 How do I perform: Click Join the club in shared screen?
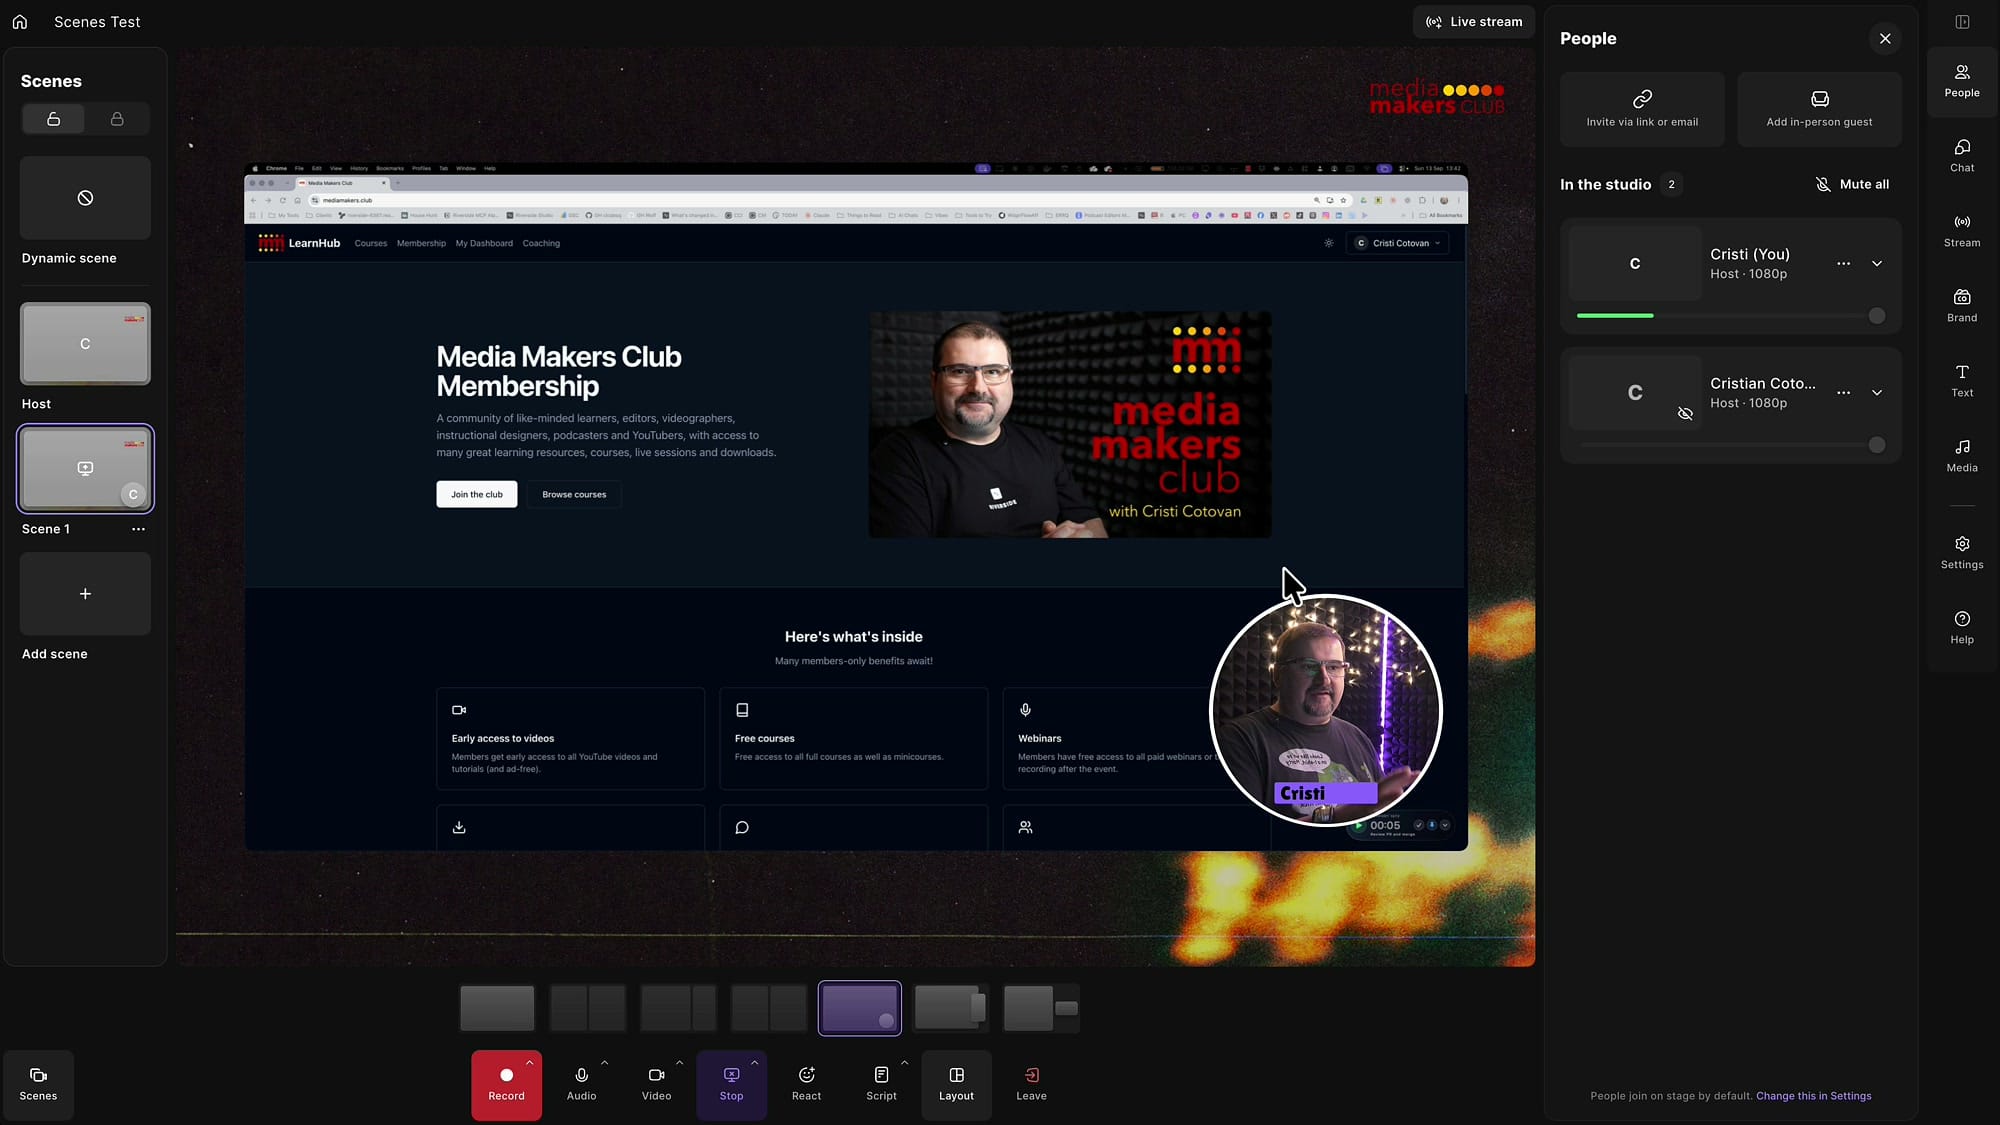[x=476, y=494]
